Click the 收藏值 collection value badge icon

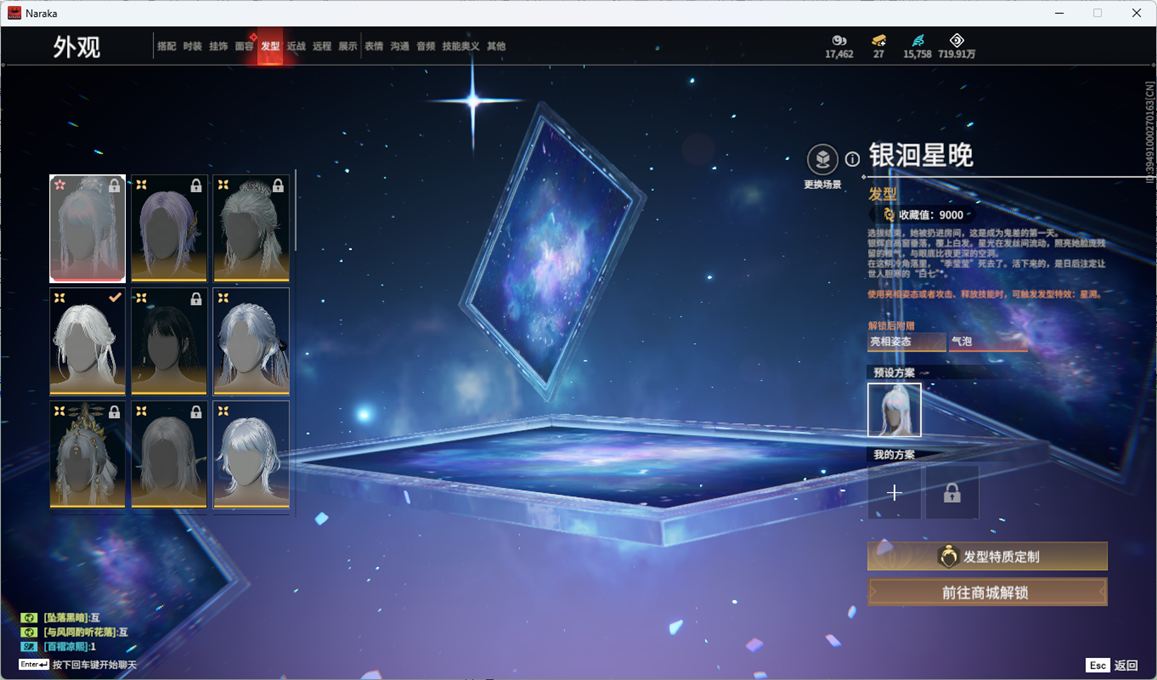click(x=890, y=215)
